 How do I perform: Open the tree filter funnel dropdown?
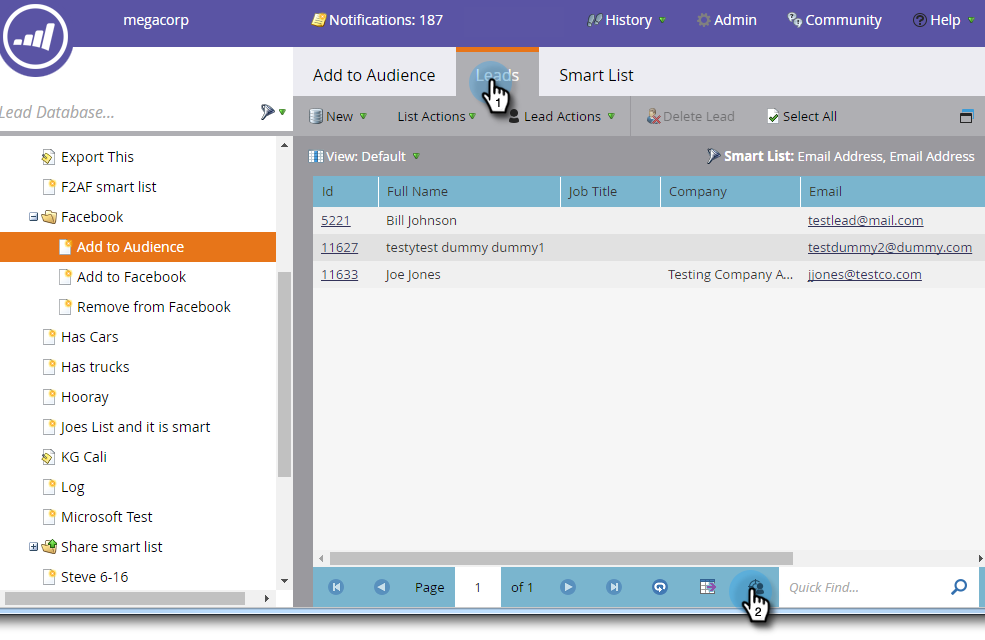pos(273,112)
